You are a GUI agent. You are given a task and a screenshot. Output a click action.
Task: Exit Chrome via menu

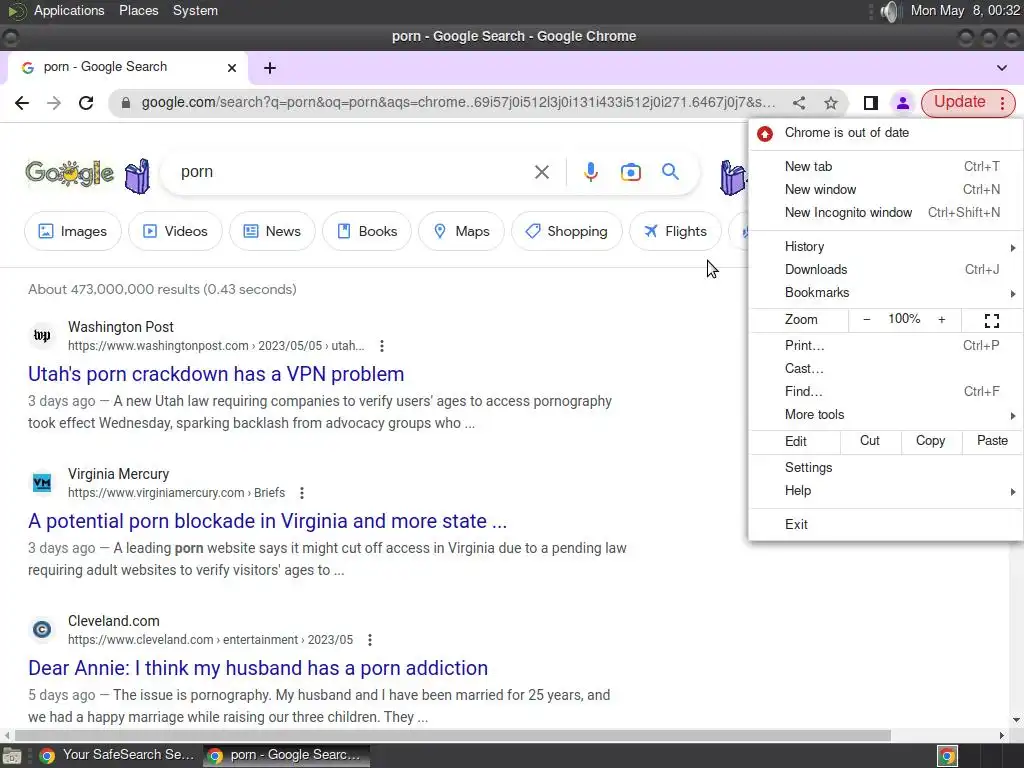tap(886, 524)
